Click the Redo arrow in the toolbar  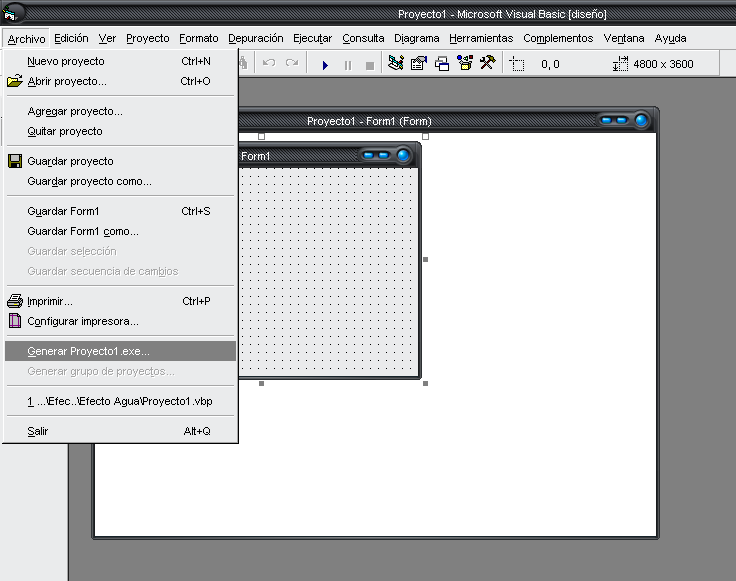(291, 63)
